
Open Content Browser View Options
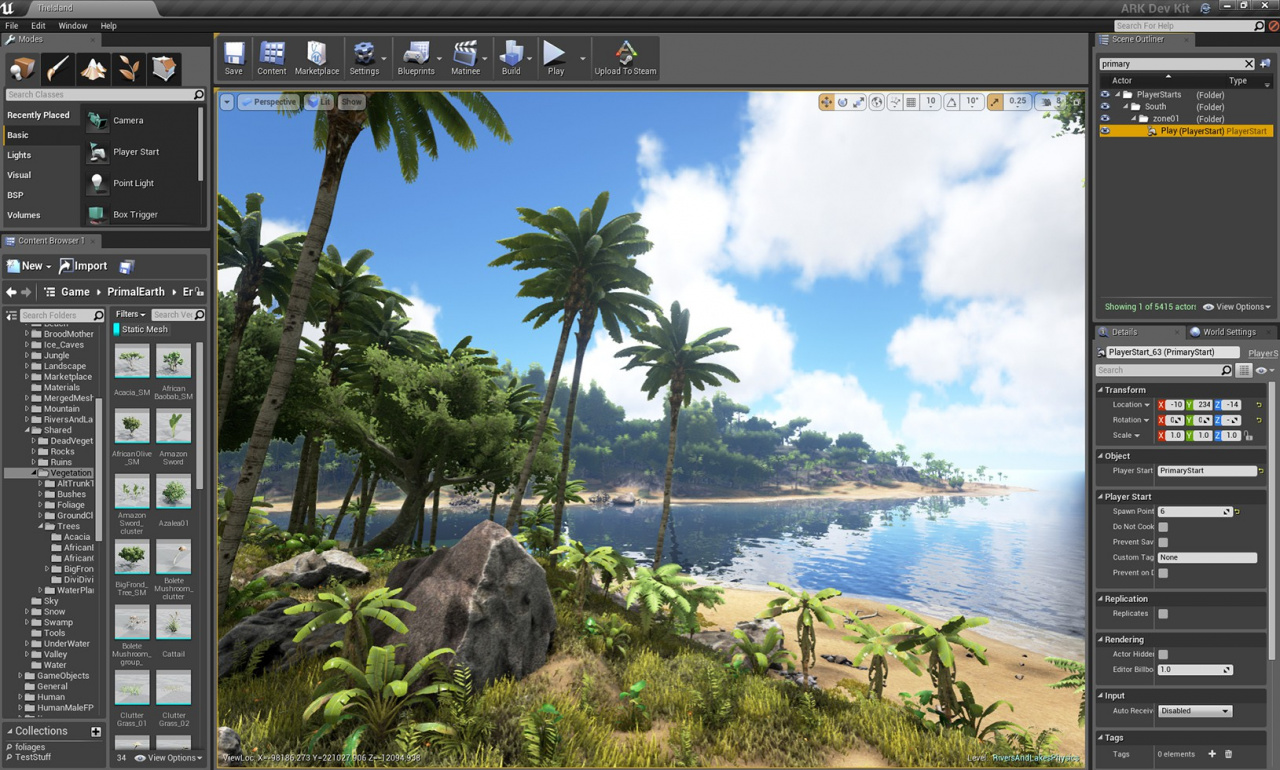[x=170, y=758]
